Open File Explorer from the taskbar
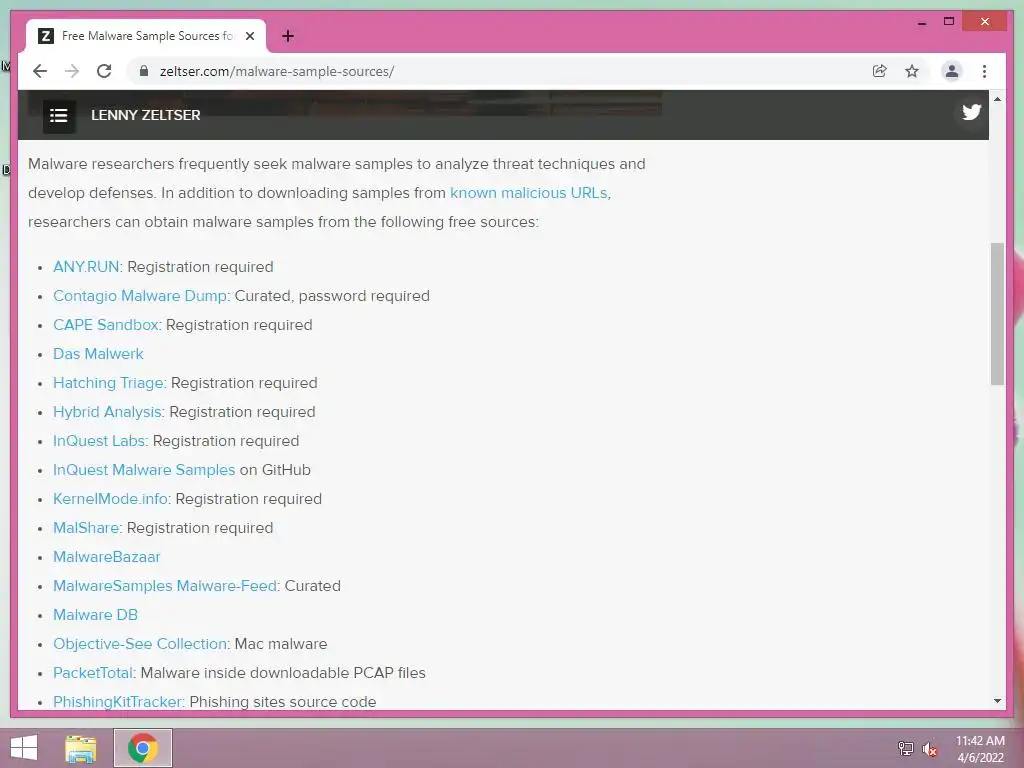1024x768 pixels. pyautogui.click(x=81, y=748)
